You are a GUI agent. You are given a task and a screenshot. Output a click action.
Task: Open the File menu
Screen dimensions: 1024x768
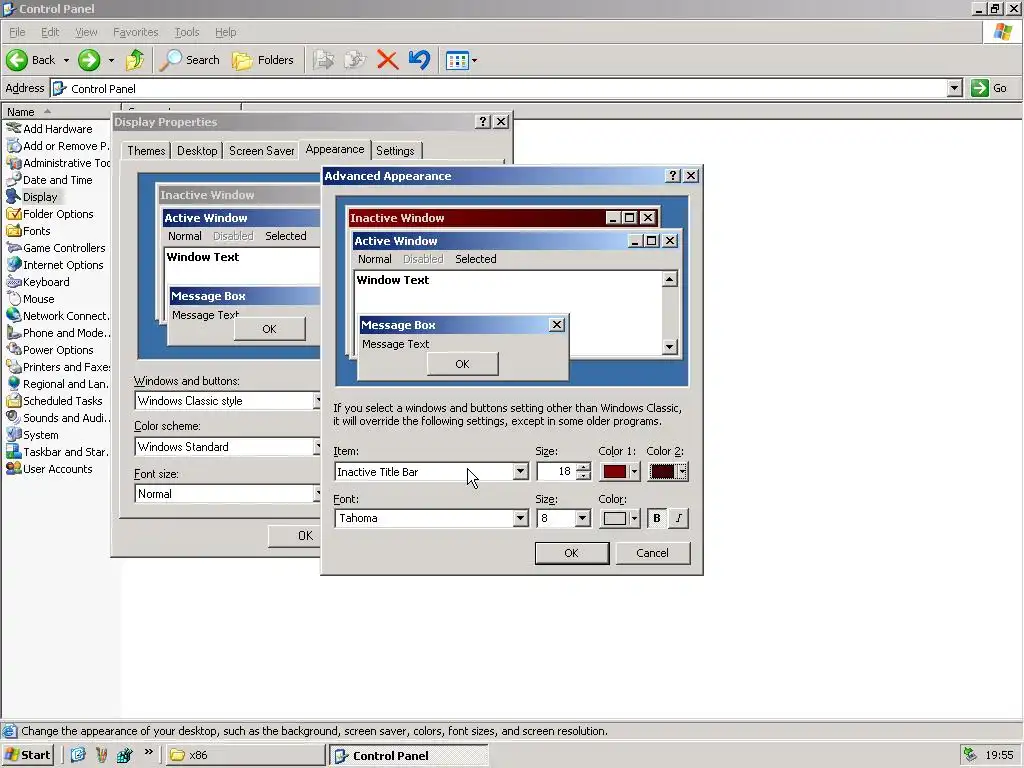pos(17,32)
